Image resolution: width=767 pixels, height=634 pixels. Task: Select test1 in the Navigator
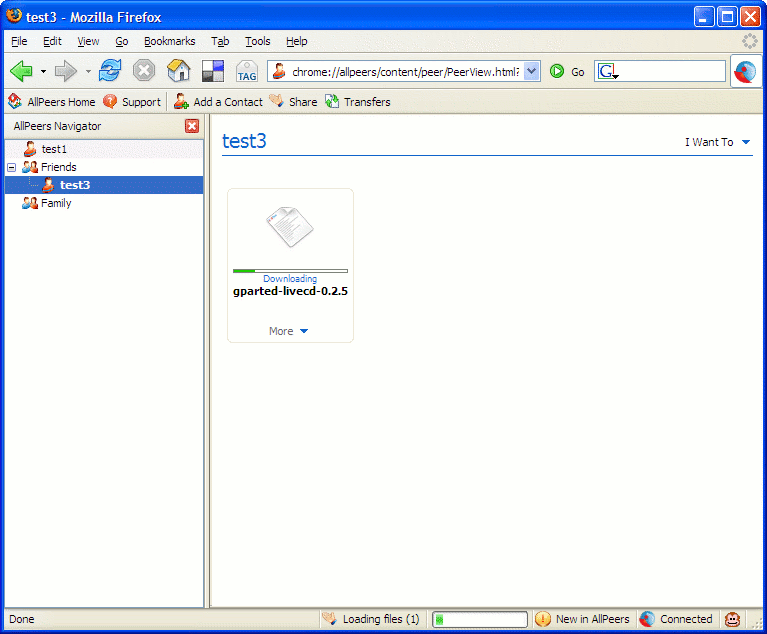coord(104,149)
